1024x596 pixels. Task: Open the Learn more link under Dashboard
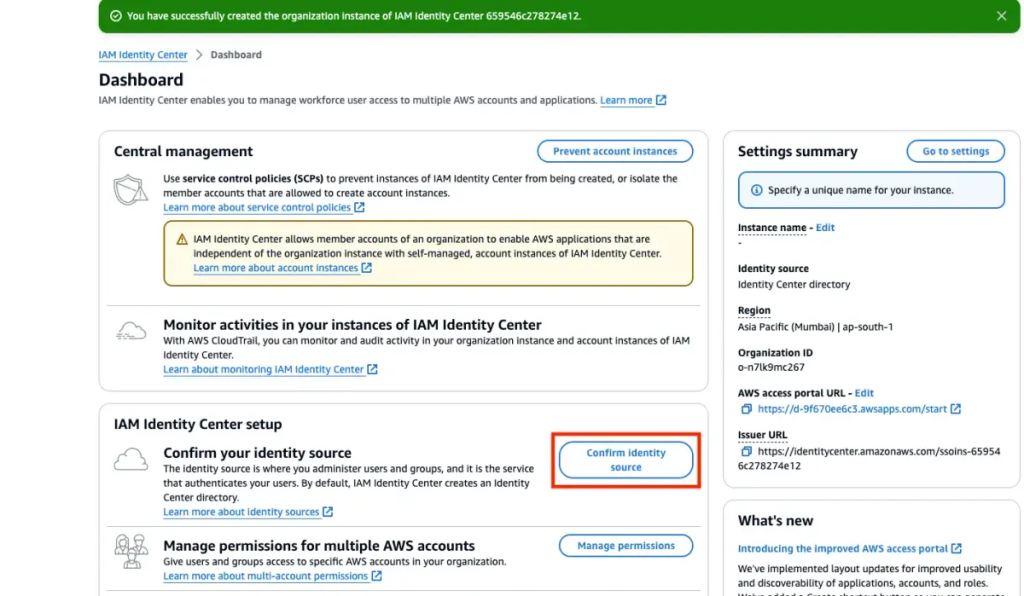tap(626, 100)
